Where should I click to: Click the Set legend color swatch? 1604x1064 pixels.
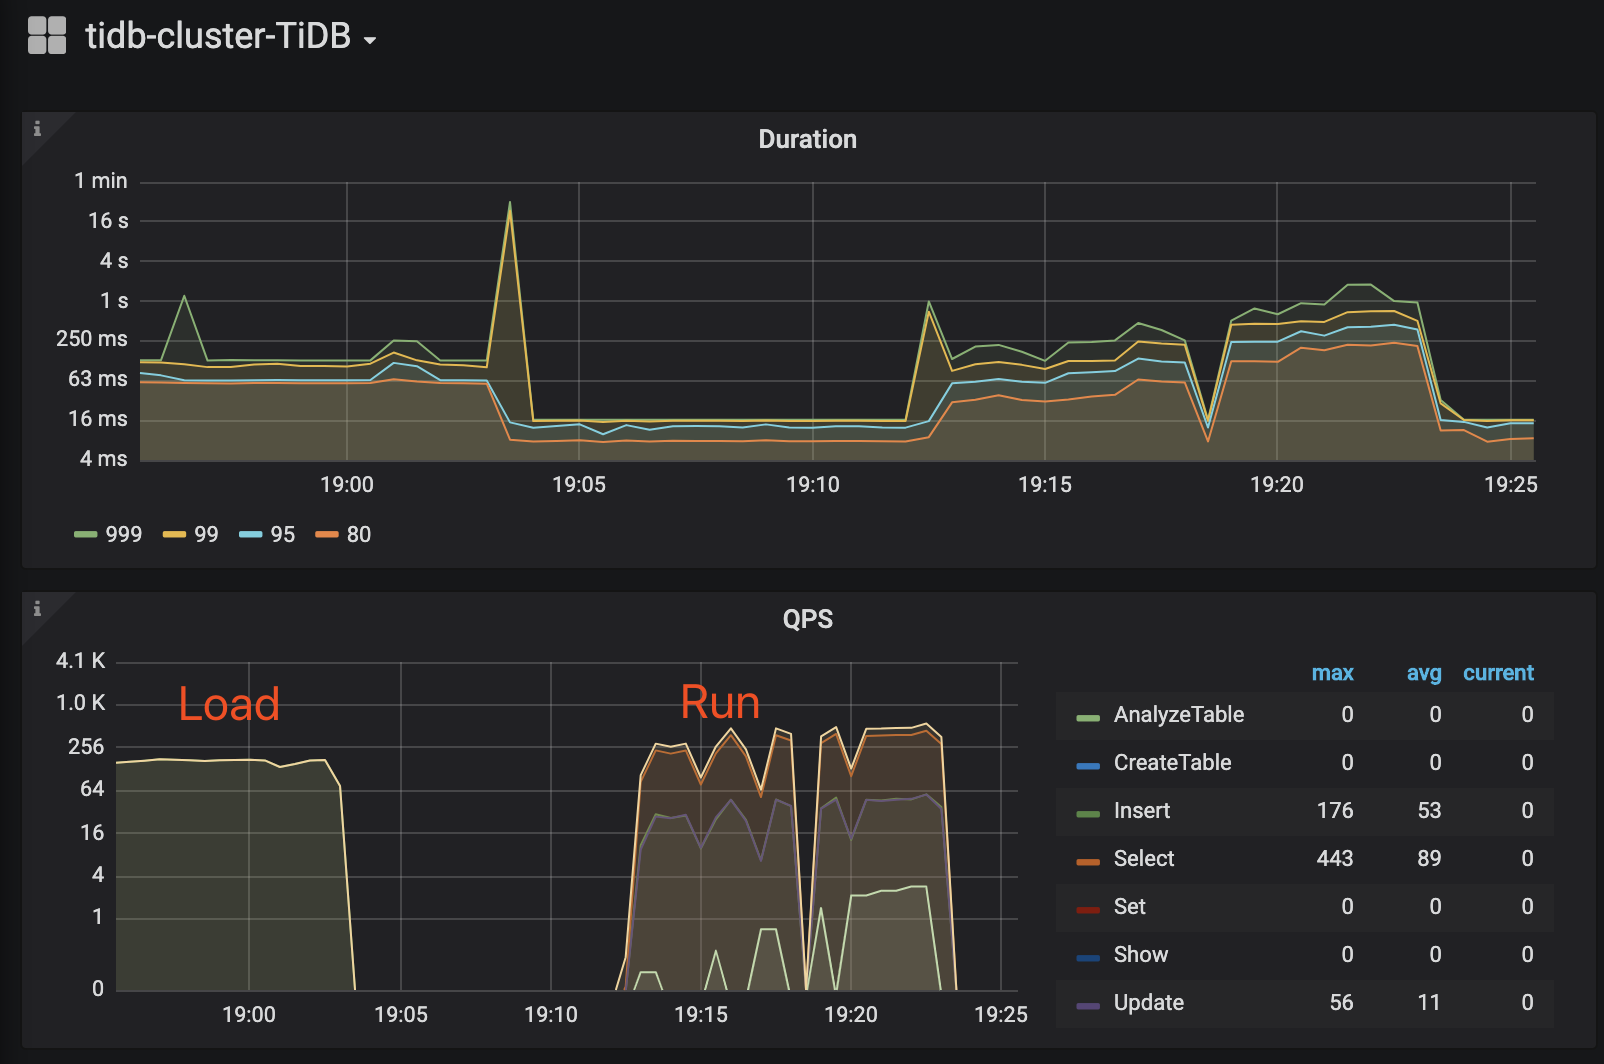pos(1088,910)
